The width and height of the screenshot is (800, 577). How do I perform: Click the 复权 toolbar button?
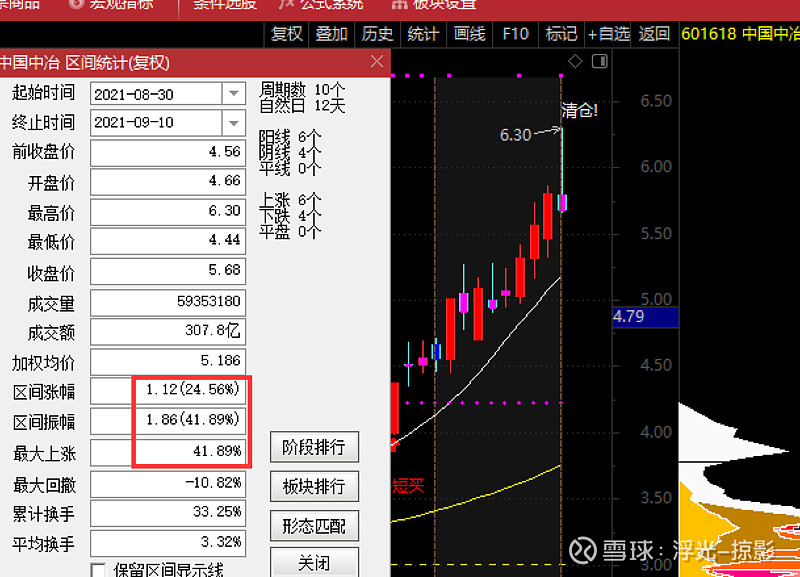pos(287,34)
